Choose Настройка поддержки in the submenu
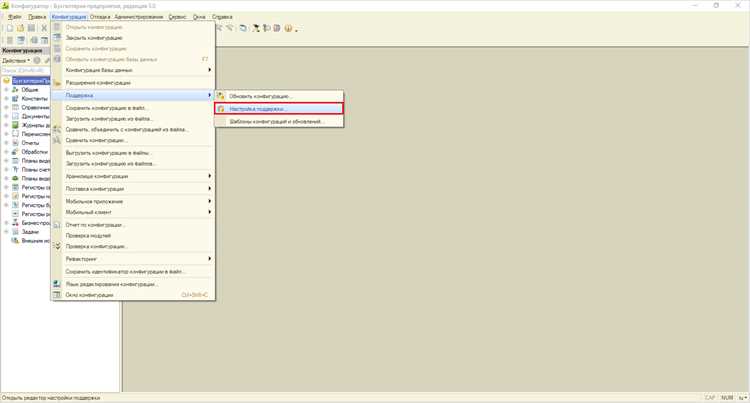Viewport: 750px width, 403px height. coord(279,109)
